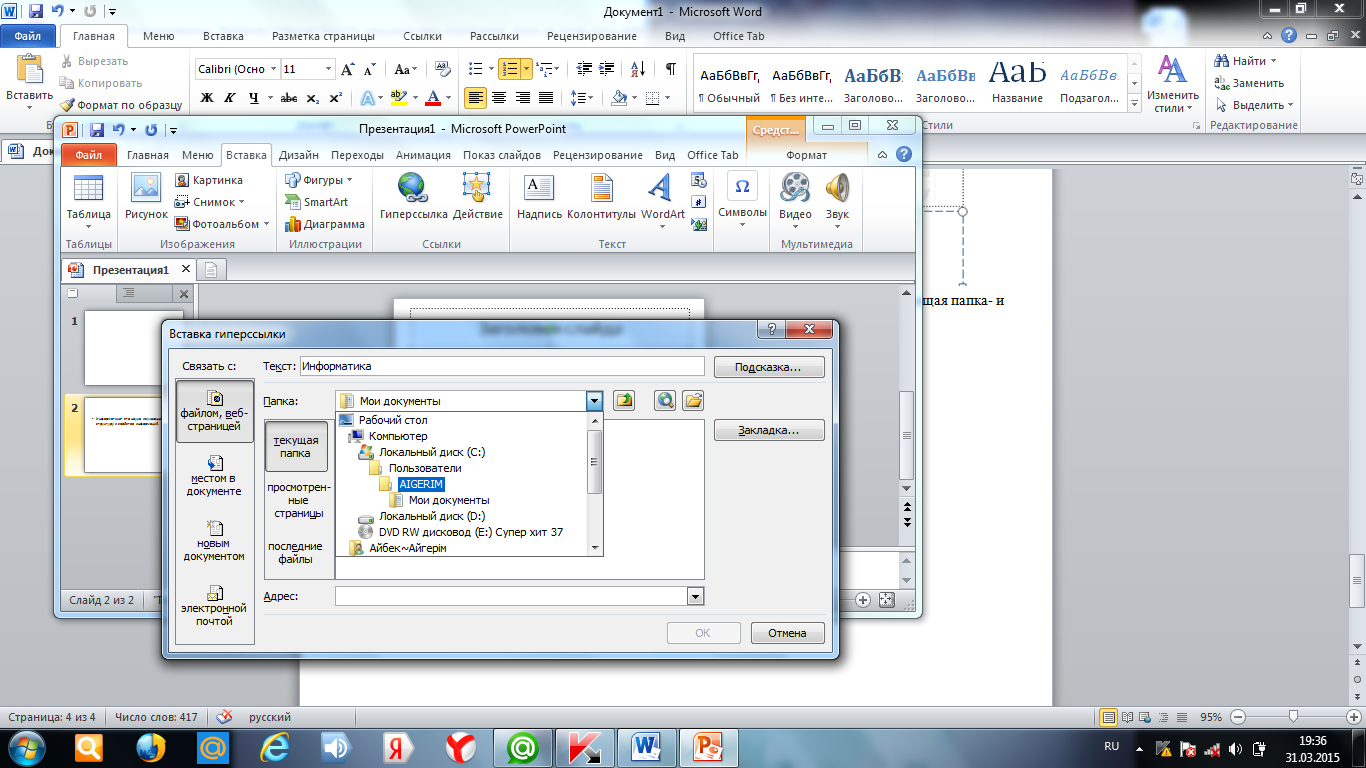Image resolution: width=1366 pixels, height=768 pixels.
Task: Open the Адрес dropdown arrow
Action: (x=695, y=596)
